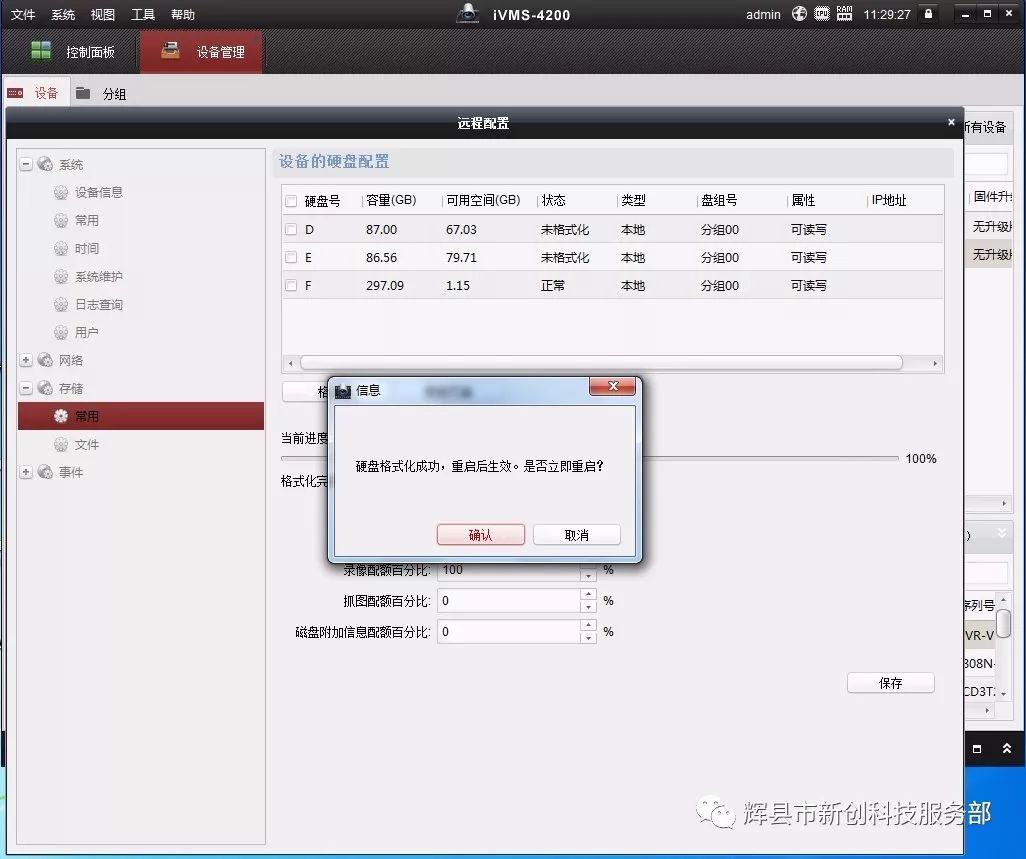The height and width of the screenshot is (859, 1026).
Task: Open the 帮助 menu
Action: pos(183,14)
